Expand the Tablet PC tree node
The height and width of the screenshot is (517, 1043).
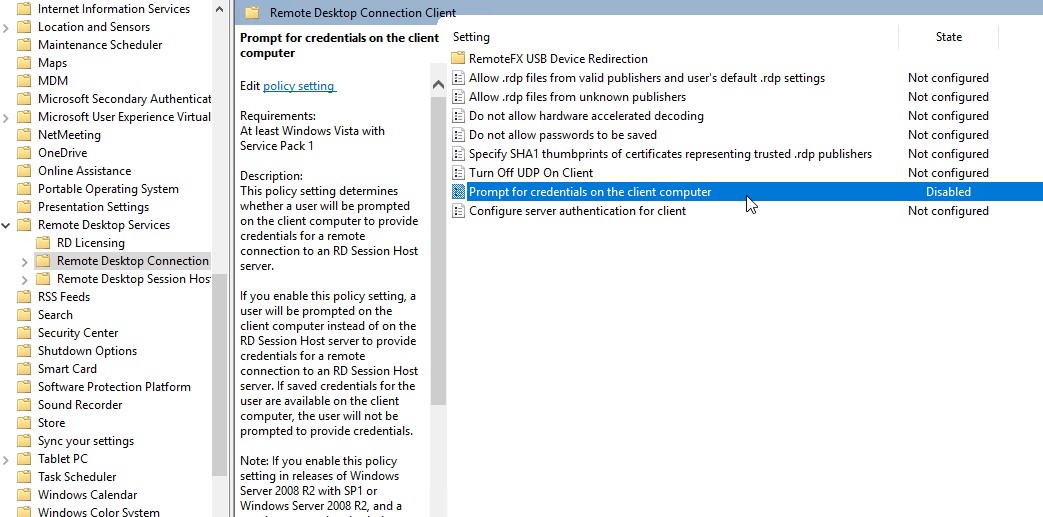[7, 459]
